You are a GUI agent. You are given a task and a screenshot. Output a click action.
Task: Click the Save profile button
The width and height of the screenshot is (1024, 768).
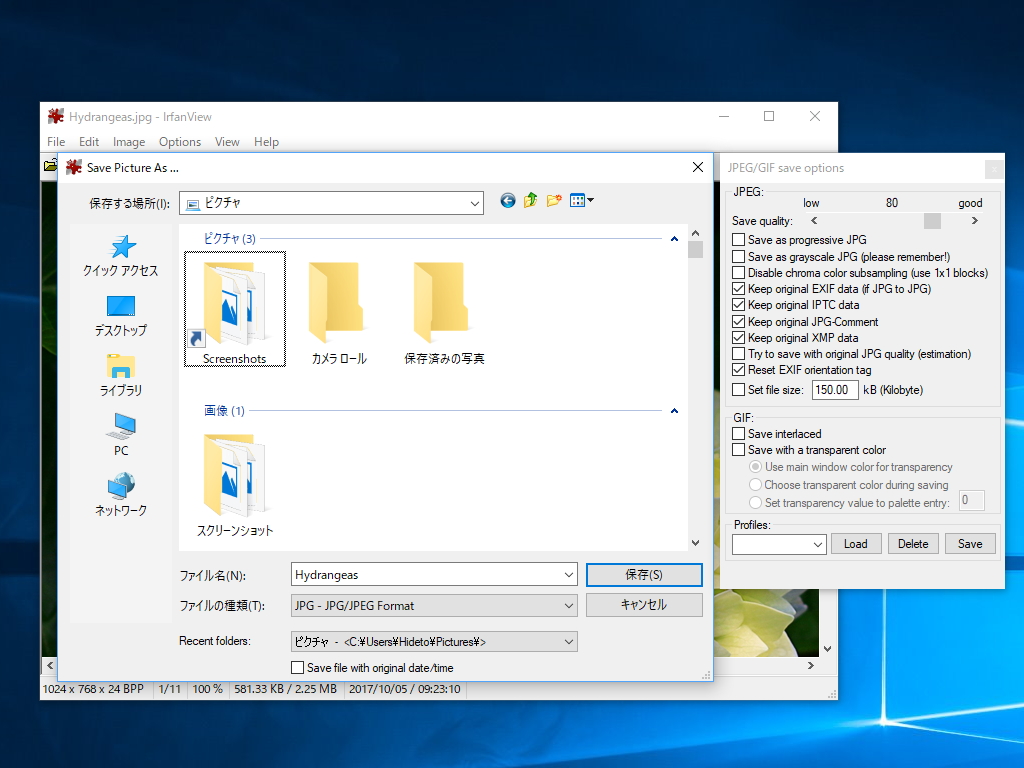970,544
